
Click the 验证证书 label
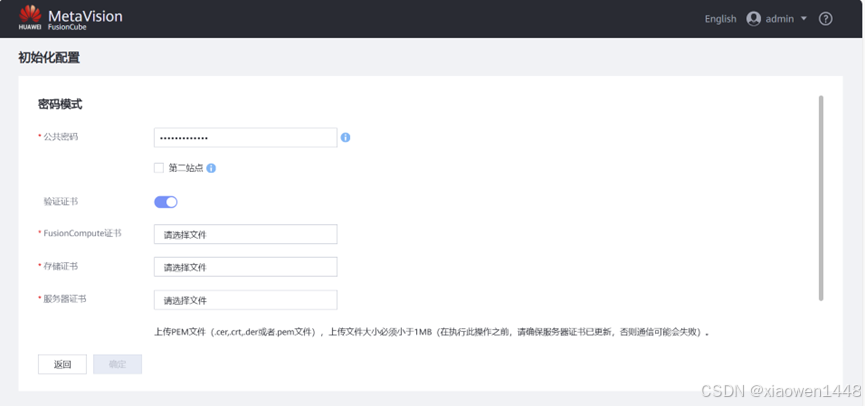coord(61,202)
